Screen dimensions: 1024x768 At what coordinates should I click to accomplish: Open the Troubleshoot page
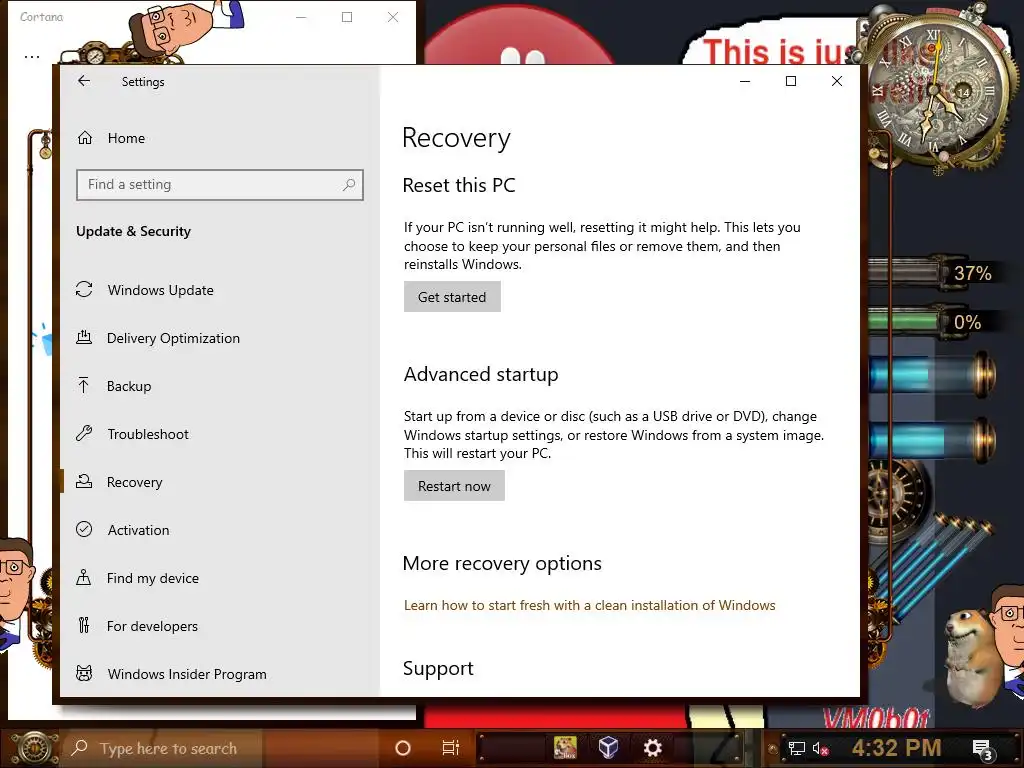tap(148, 434)
